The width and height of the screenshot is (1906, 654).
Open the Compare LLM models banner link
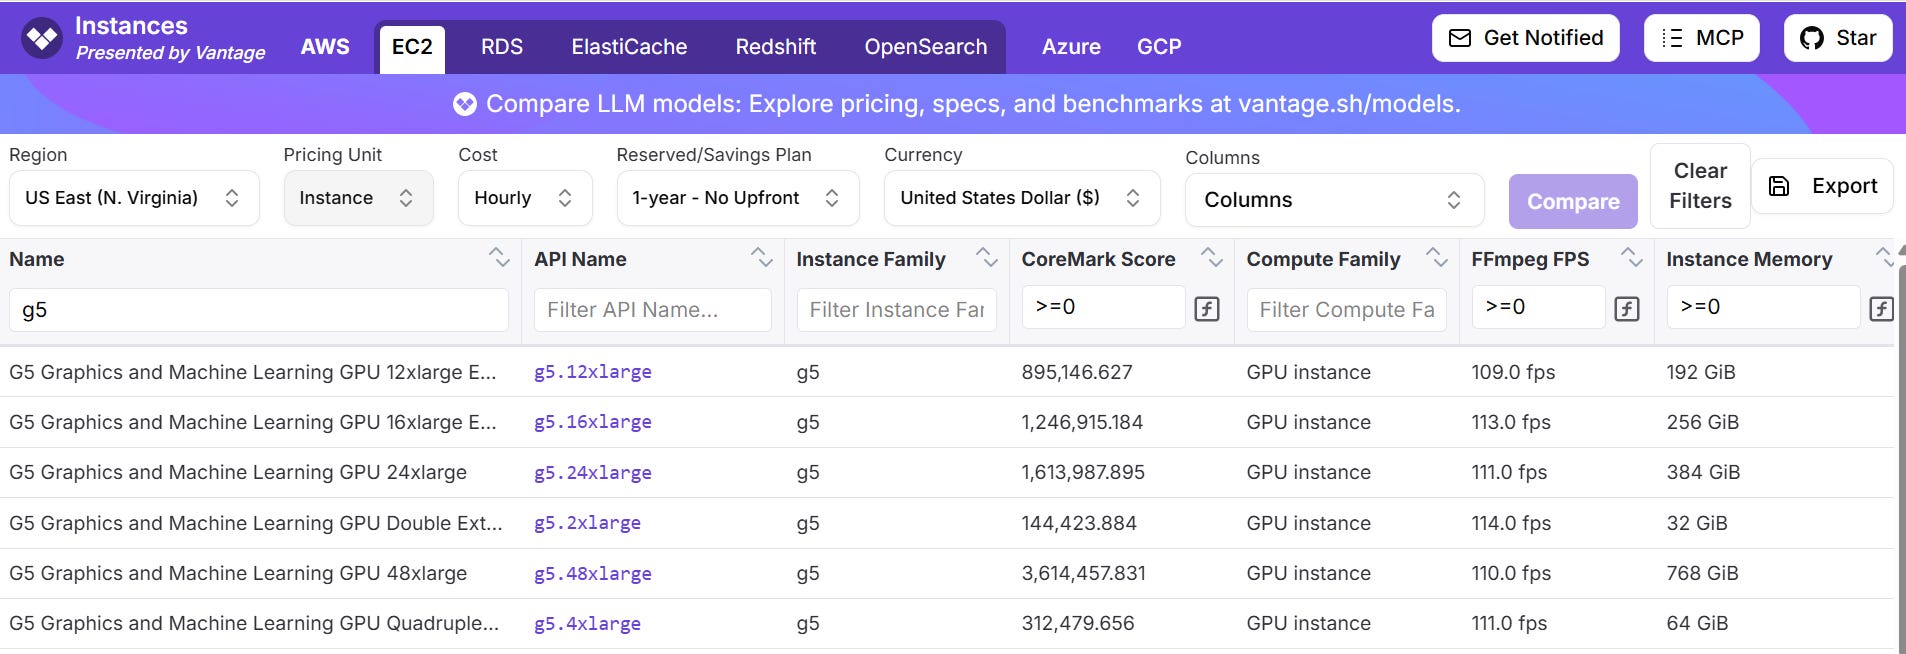pyautogui.click(x=973, y=104)
